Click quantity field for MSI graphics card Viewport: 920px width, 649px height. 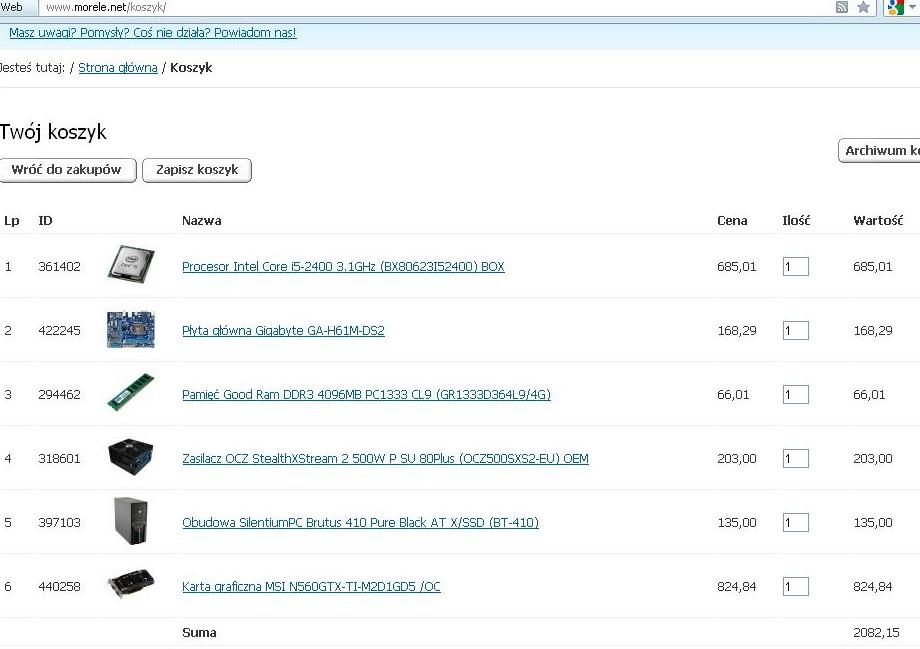click(796, 586)
